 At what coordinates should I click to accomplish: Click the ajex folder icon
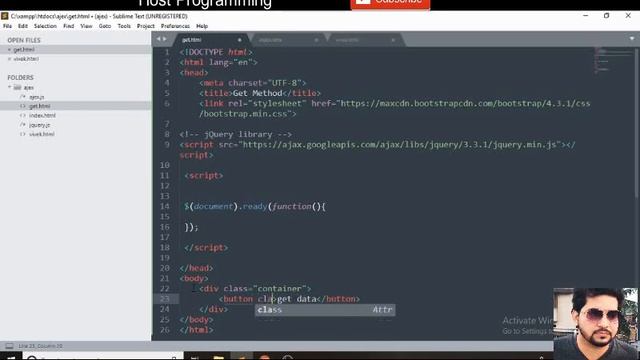pos(17,87)
